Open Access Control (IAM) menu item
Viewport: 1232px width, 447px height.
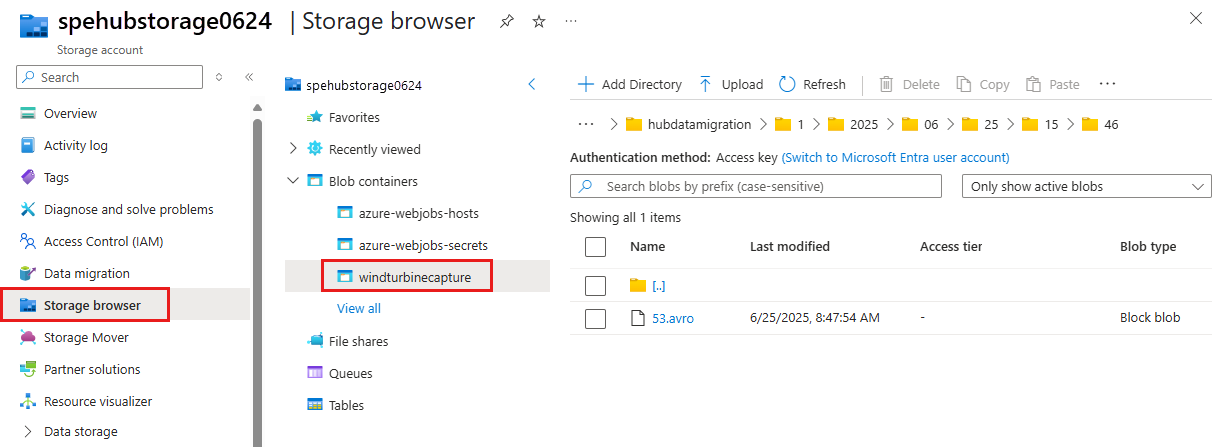[103, 241]
